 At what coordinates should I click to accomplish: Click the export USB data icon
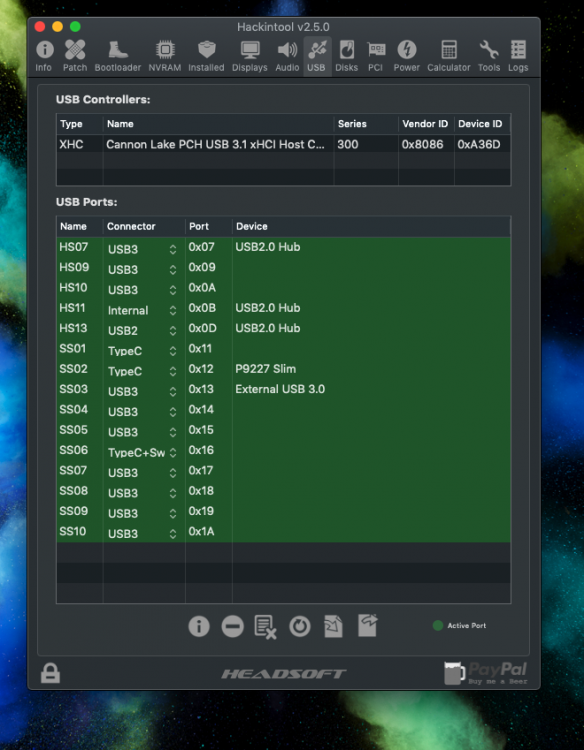[x=367, y=626]
